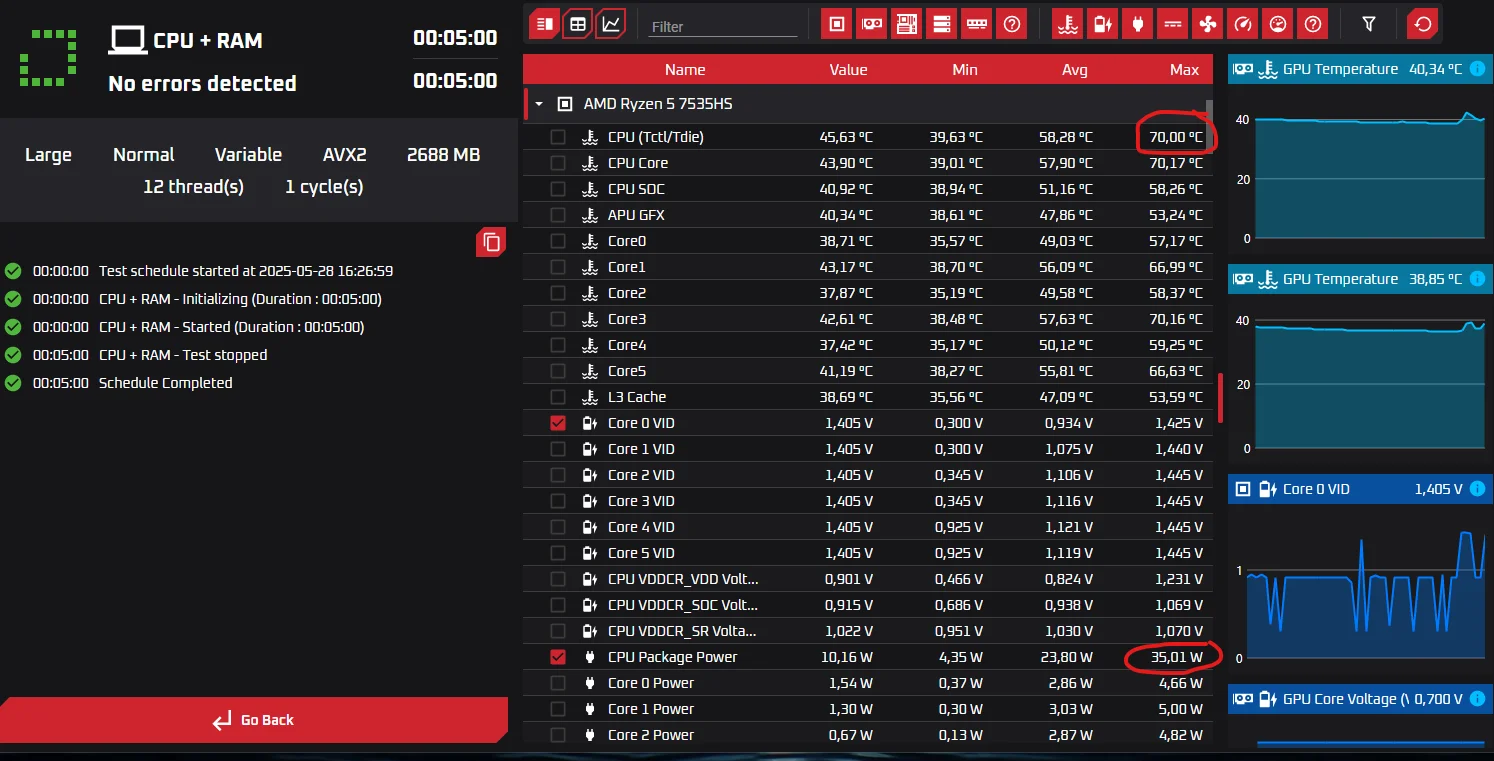The height and width of the screenshot is (761, 1494).
Task: Uncheck the Core 0 VID row checkbox
Action: click(558, 423)
